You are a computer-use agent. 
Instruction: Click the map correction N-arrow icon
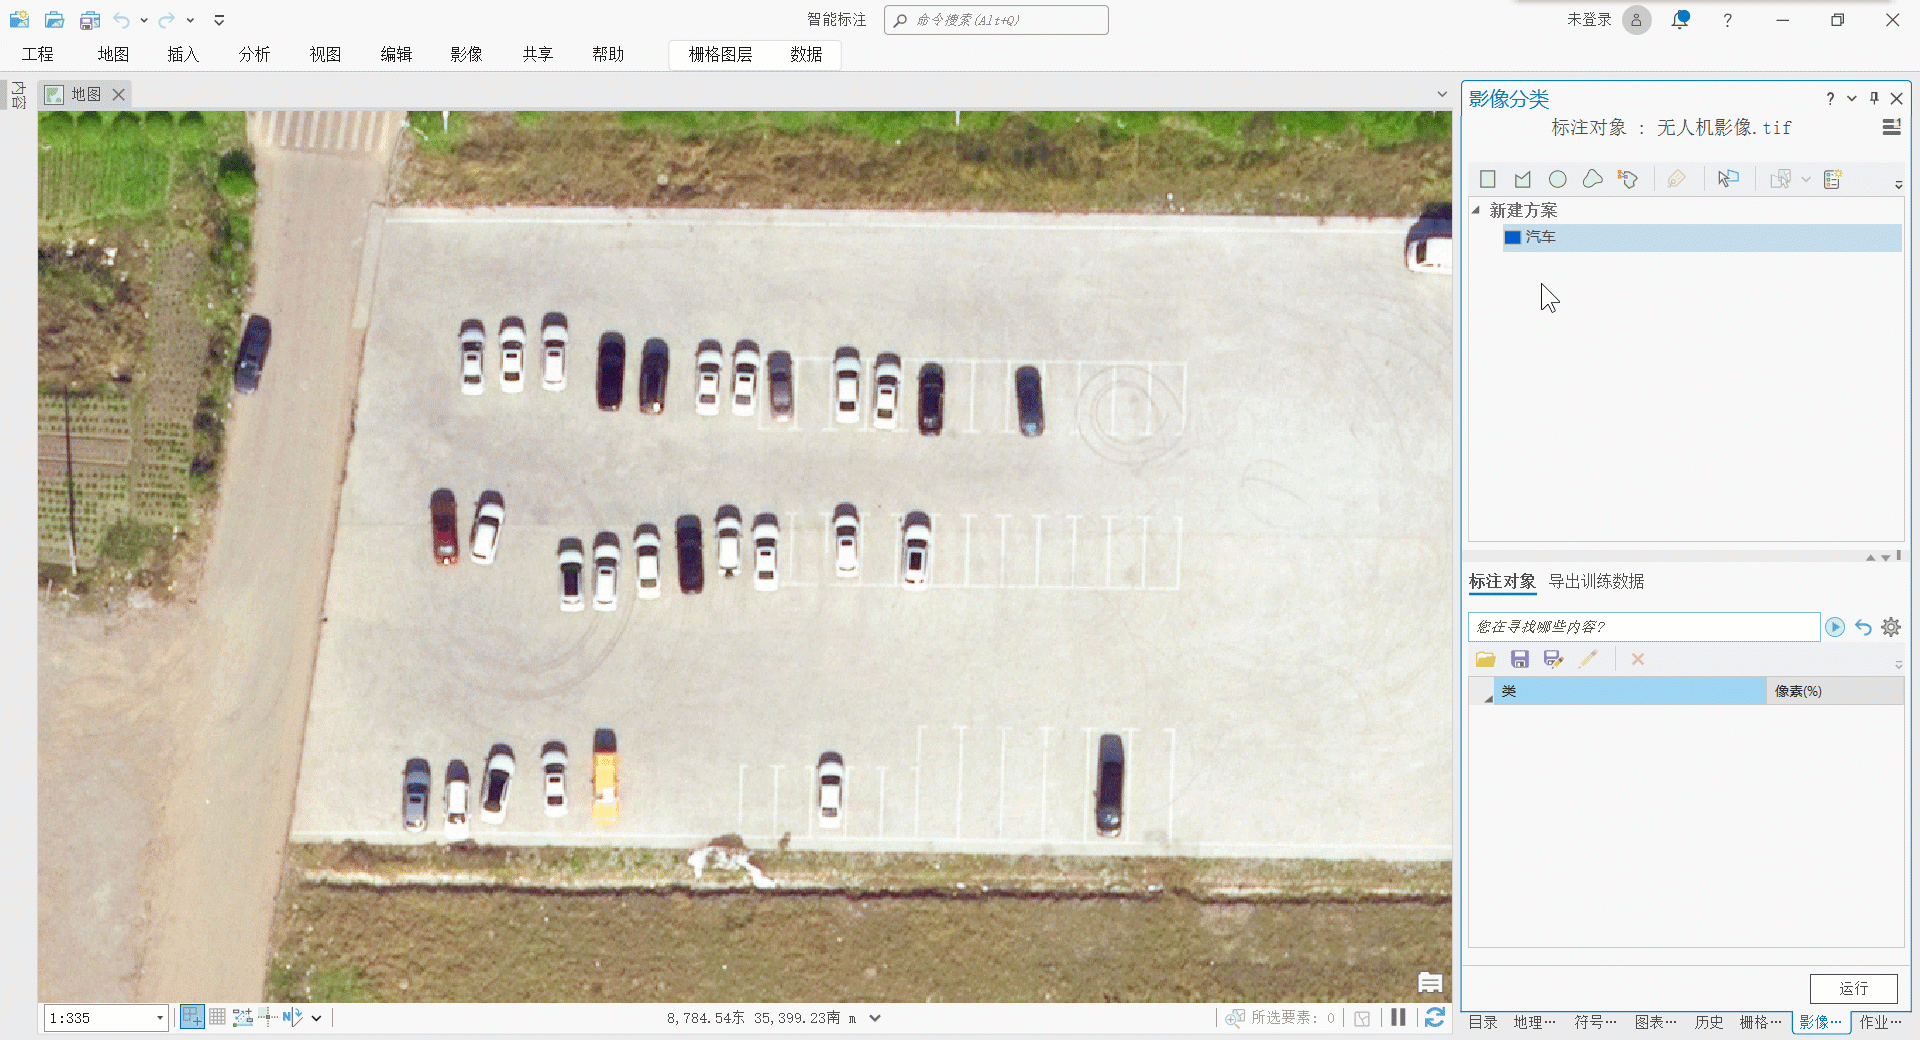coord(292,1017)
